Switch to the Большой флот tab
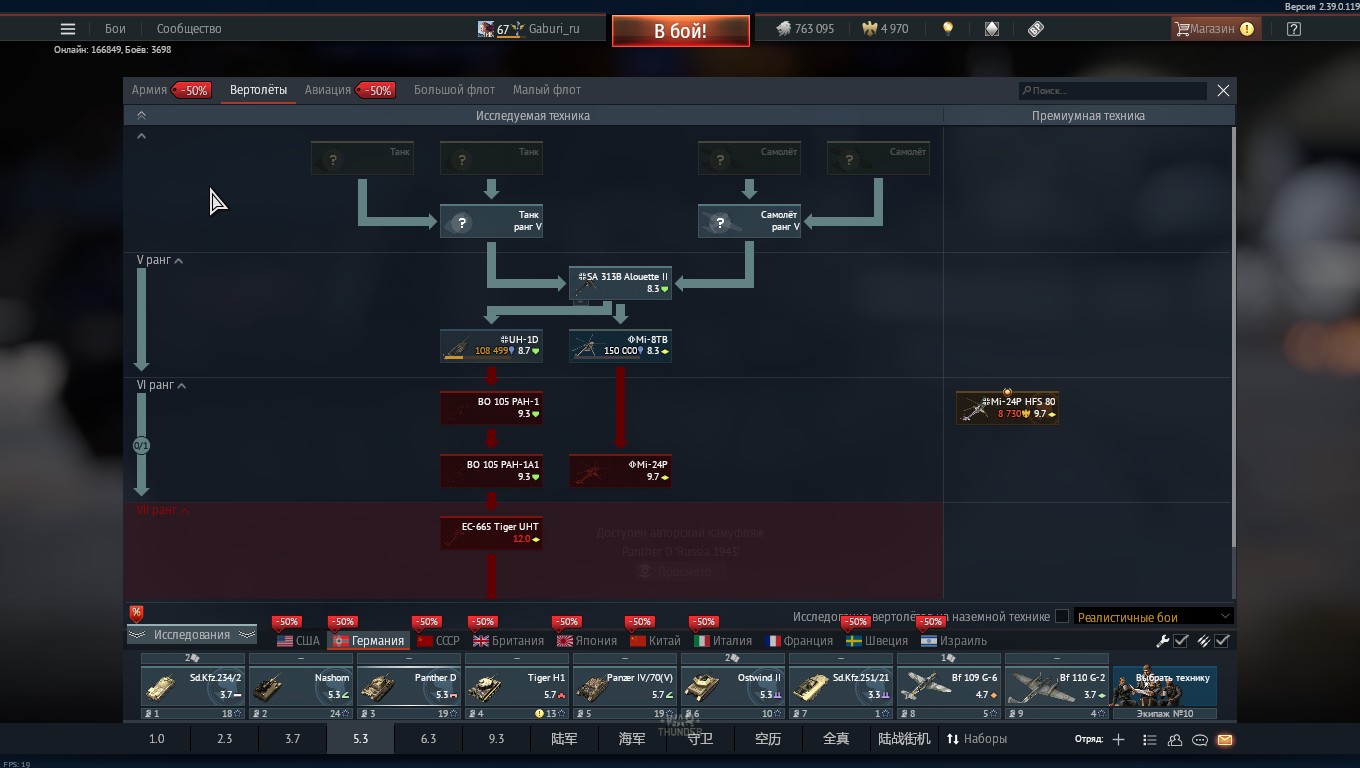 pyautogui.click(x=454, y=90)
